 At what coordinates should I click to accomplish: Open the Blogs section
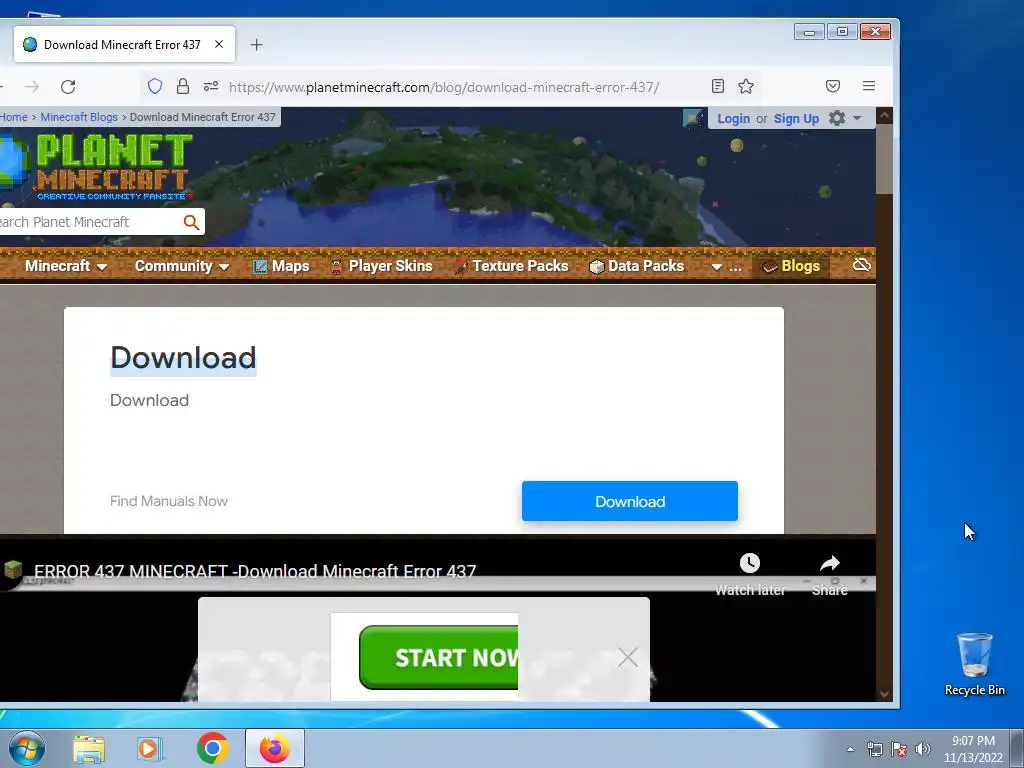pos(791,266)
